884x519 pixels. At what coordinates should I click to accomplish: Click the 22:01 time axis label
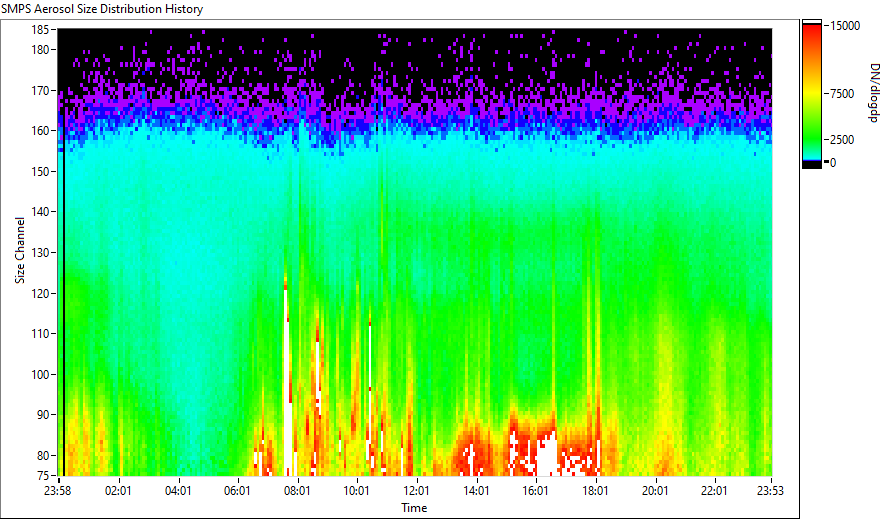tap(714, 491)
